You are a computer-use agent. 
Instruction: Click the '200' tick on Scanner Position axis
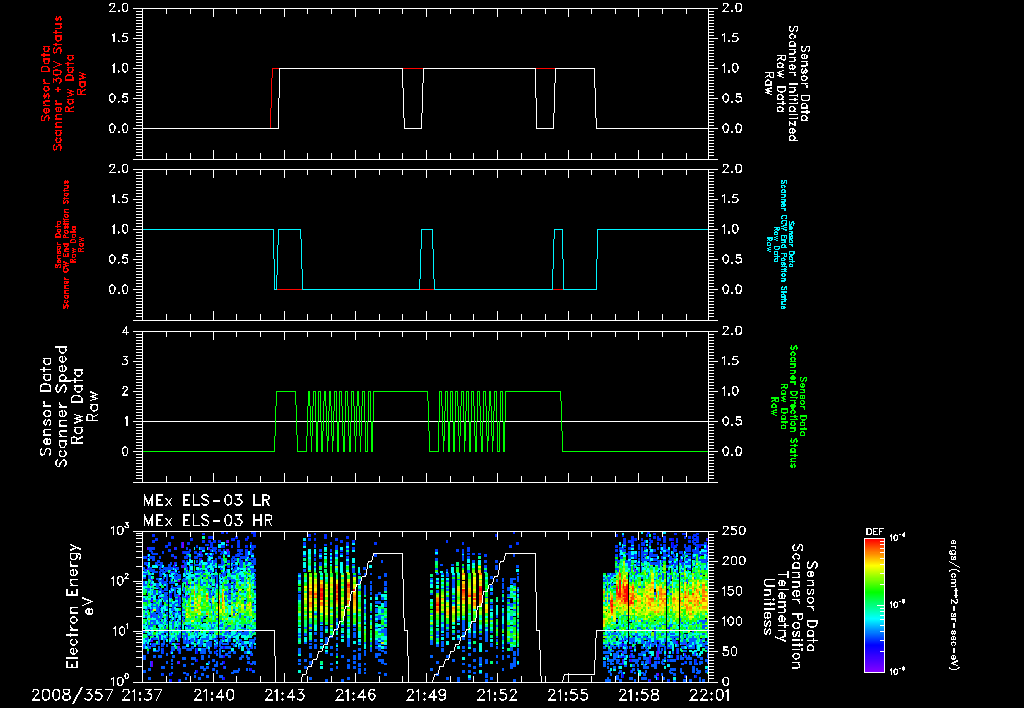click(x=732, y=561)
